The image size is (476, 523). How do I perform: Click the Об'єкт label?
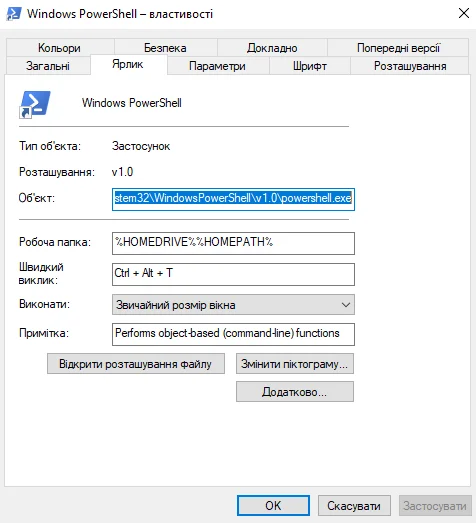(37, 198)
